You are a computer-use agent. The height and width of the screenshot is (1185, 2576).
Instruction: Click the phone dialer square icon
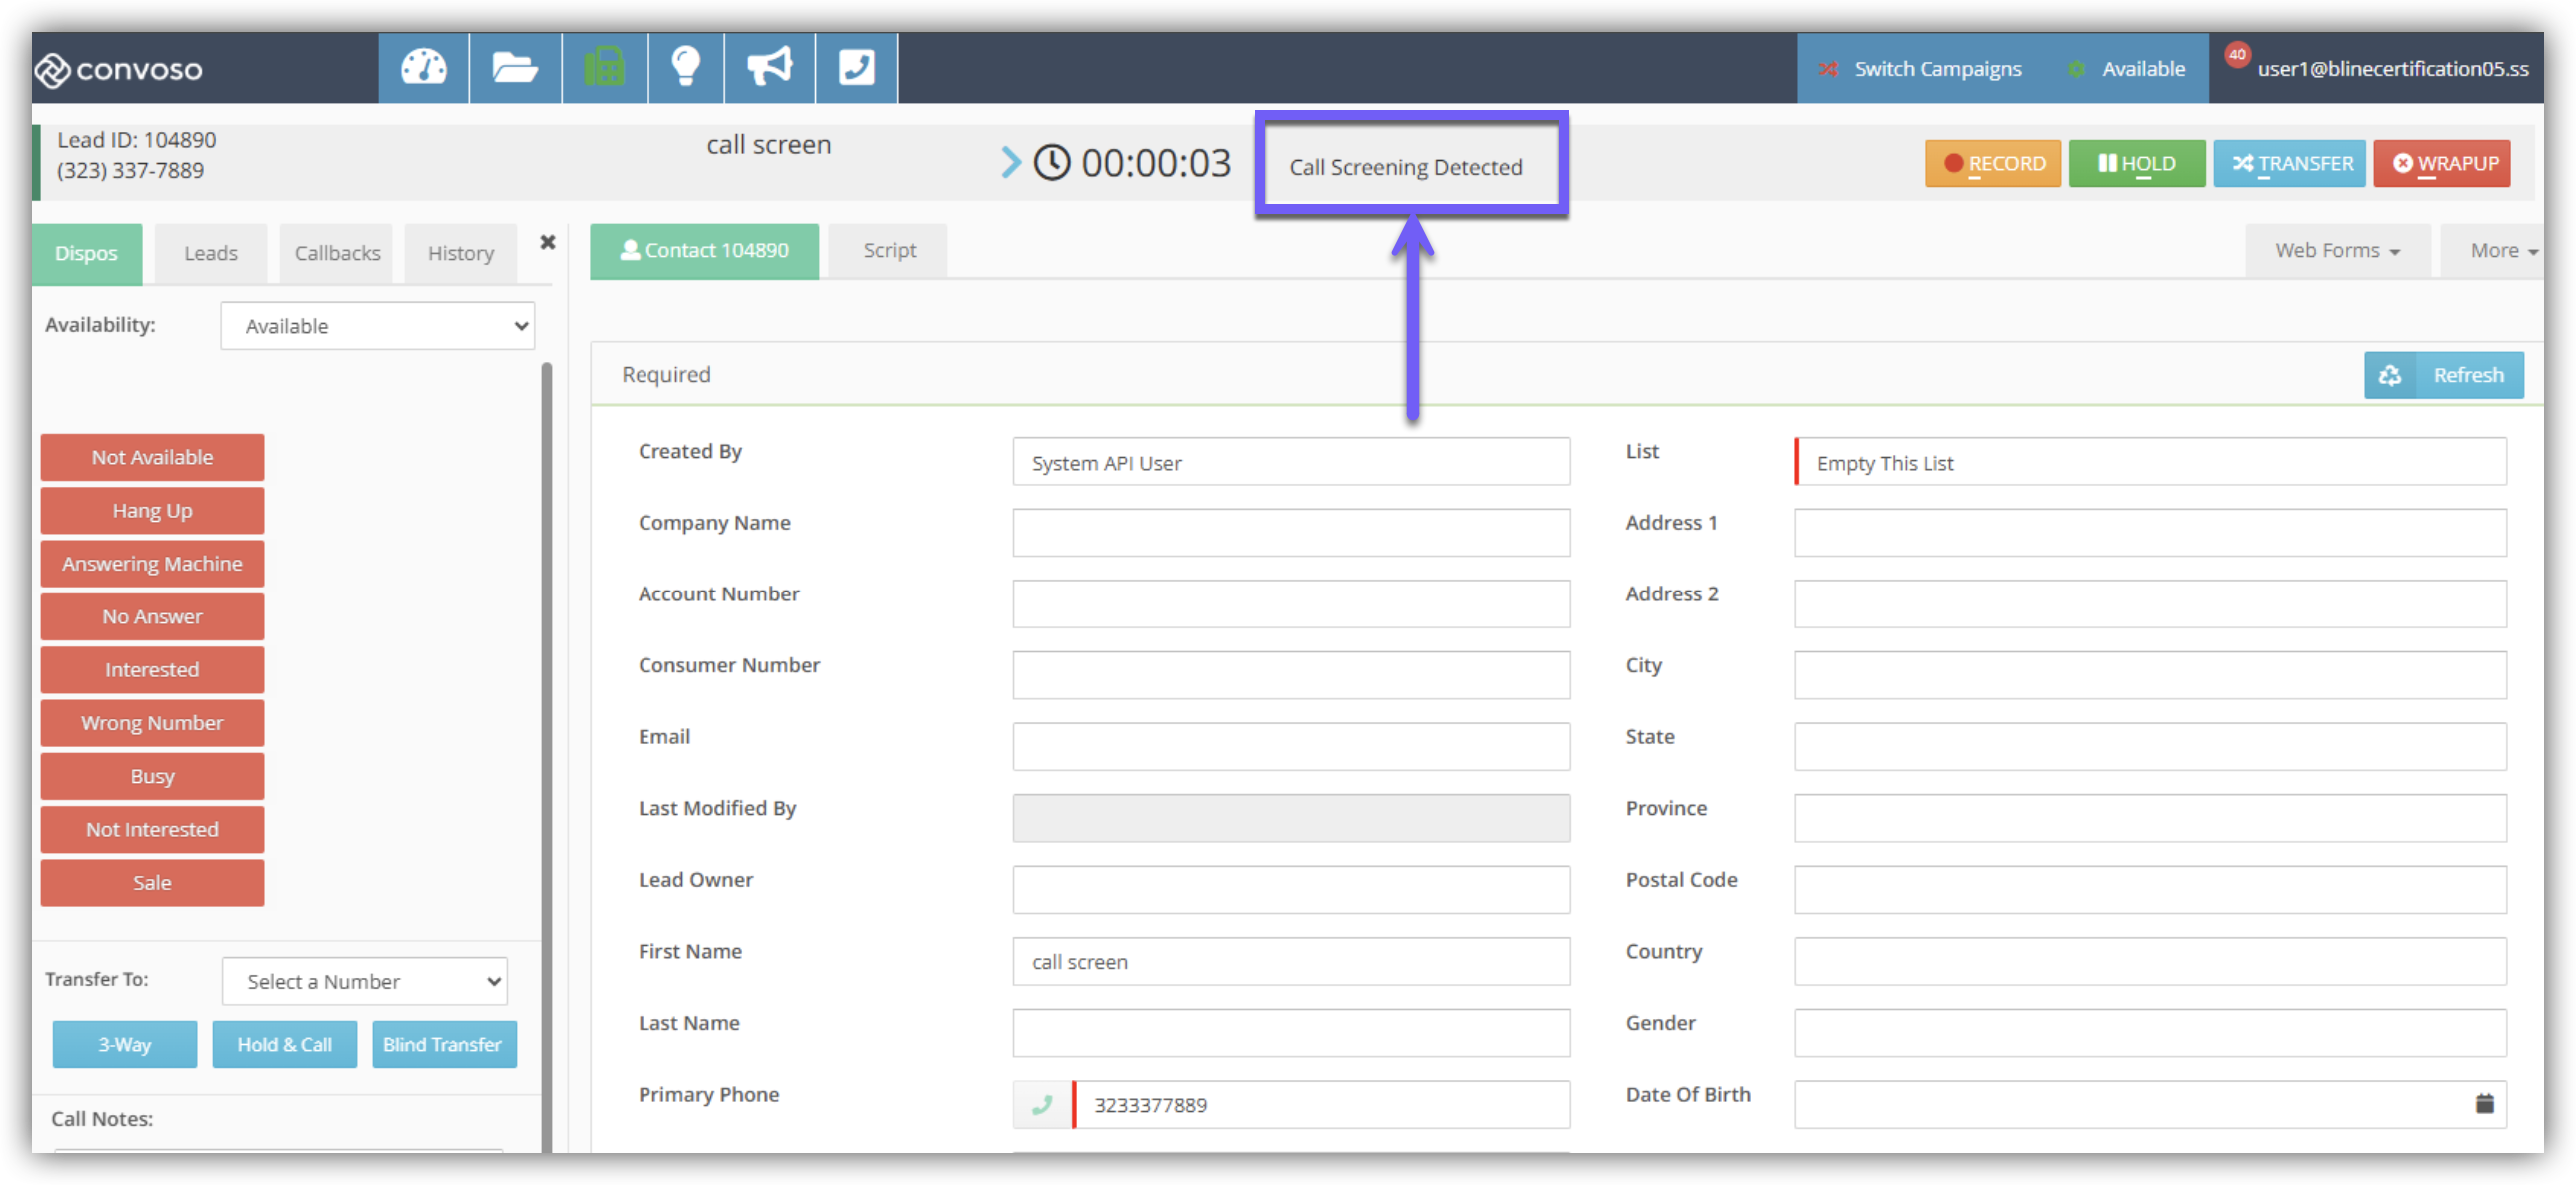856,68
